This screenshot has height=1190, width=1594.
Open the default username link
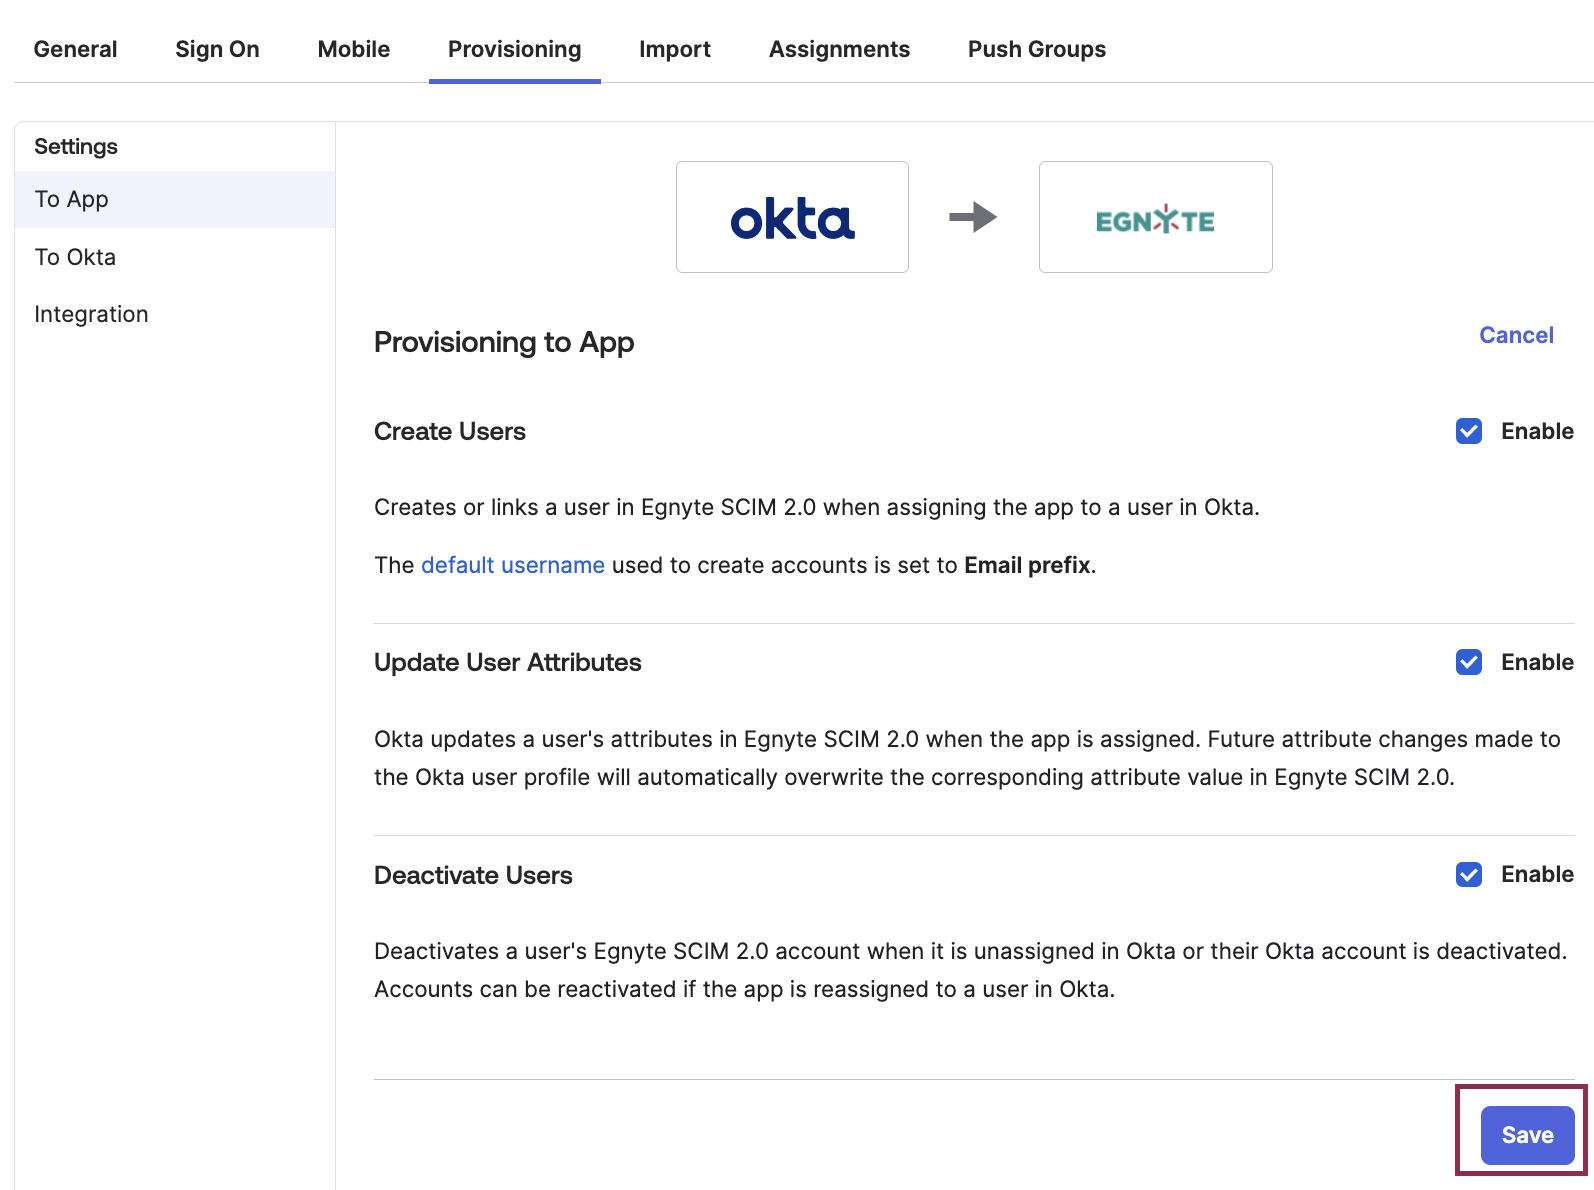pos(513,565)
